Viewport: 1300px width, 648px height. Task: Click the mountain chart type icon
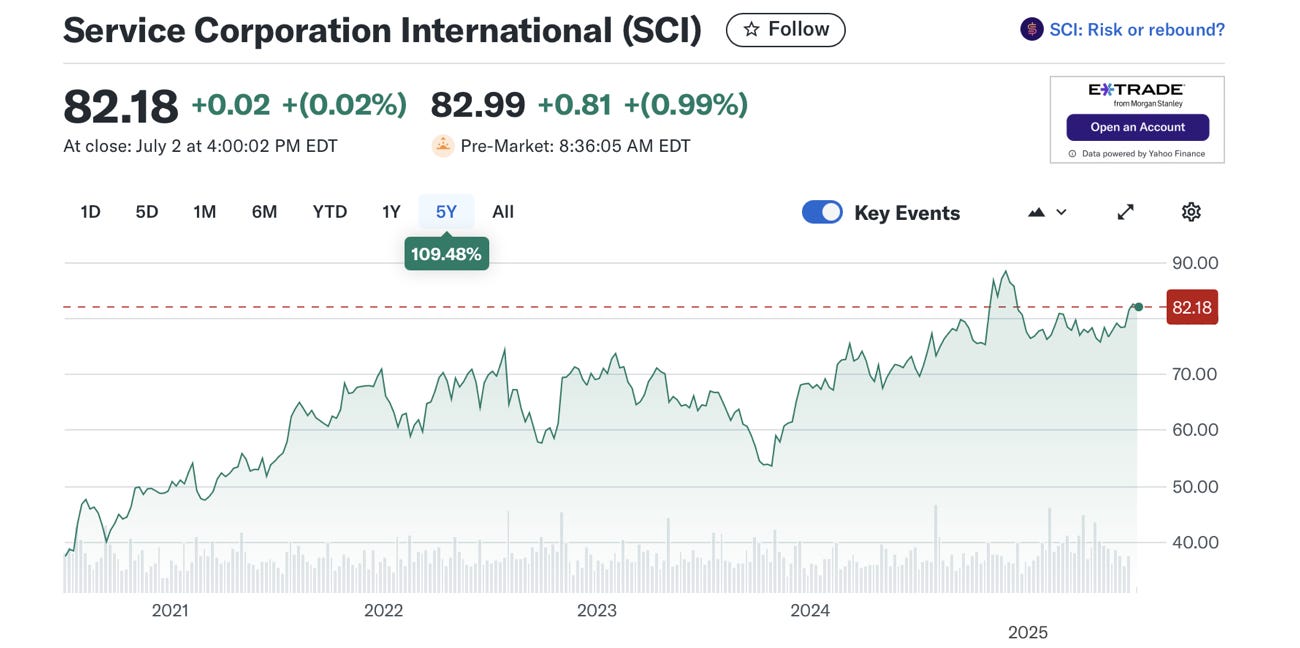click(x=1036, y=212)
